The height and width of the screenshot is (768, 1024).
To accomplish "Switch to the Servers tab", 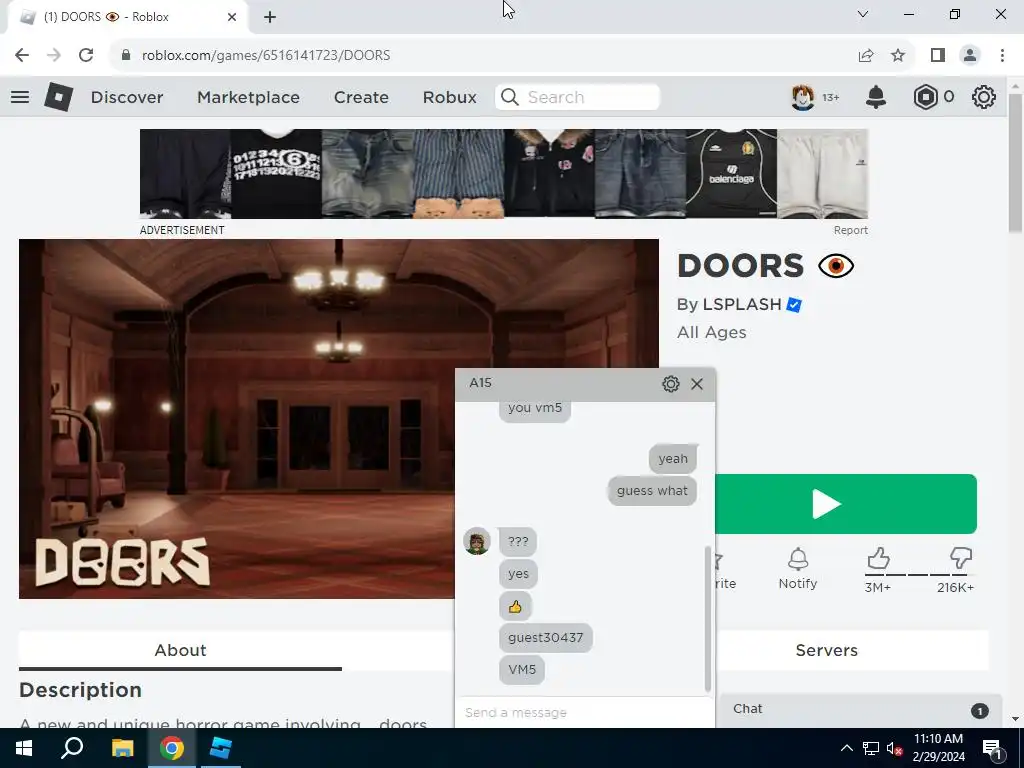I will (826, 650).
